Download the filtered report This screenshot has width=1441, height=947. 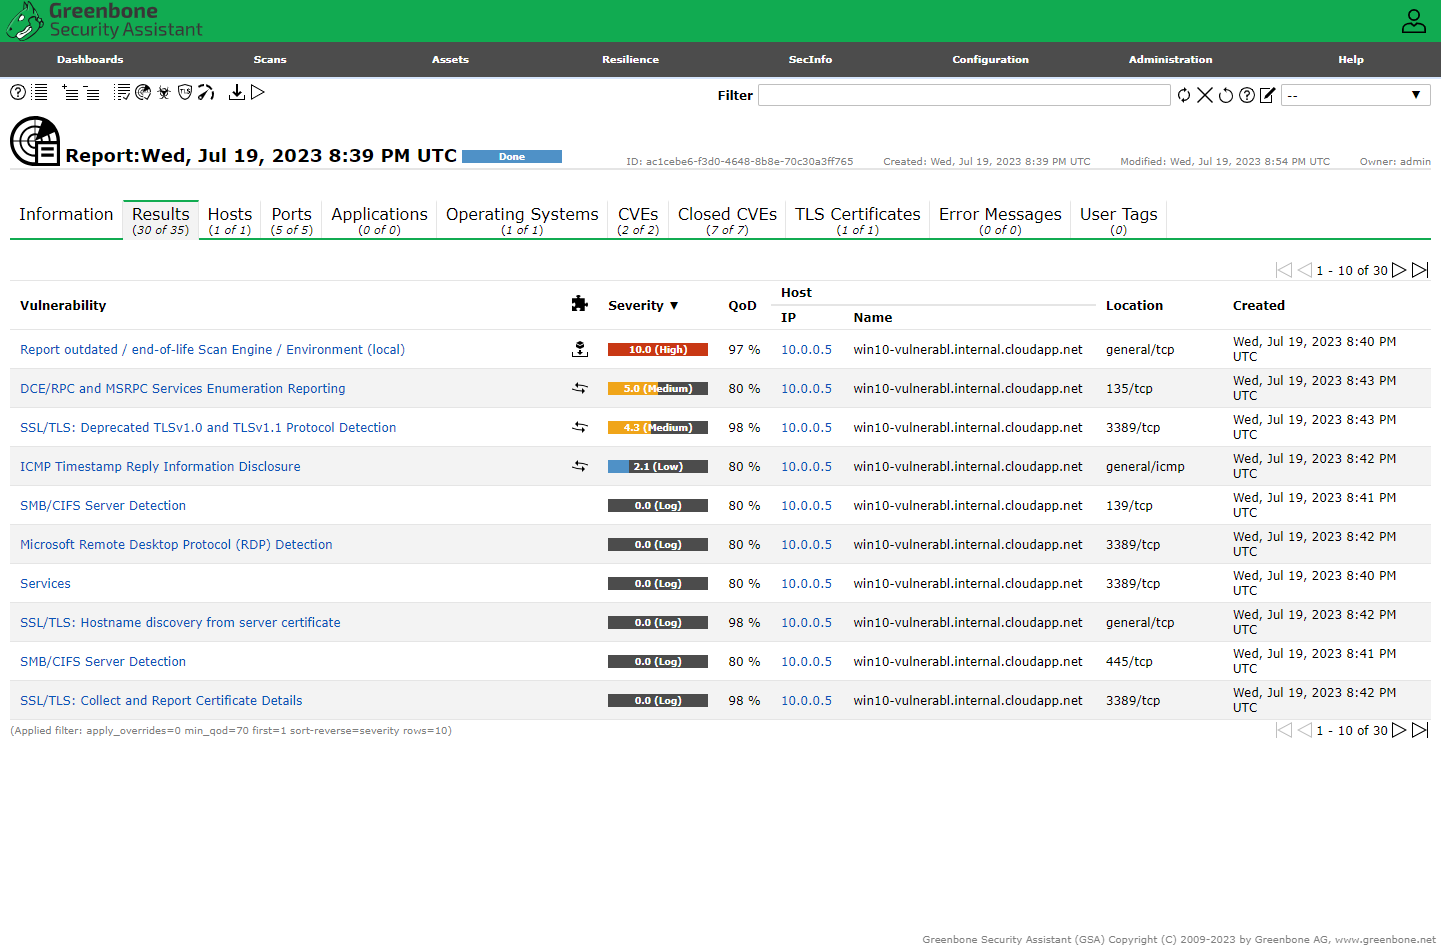pyautogui.click(x=237, y=92)
